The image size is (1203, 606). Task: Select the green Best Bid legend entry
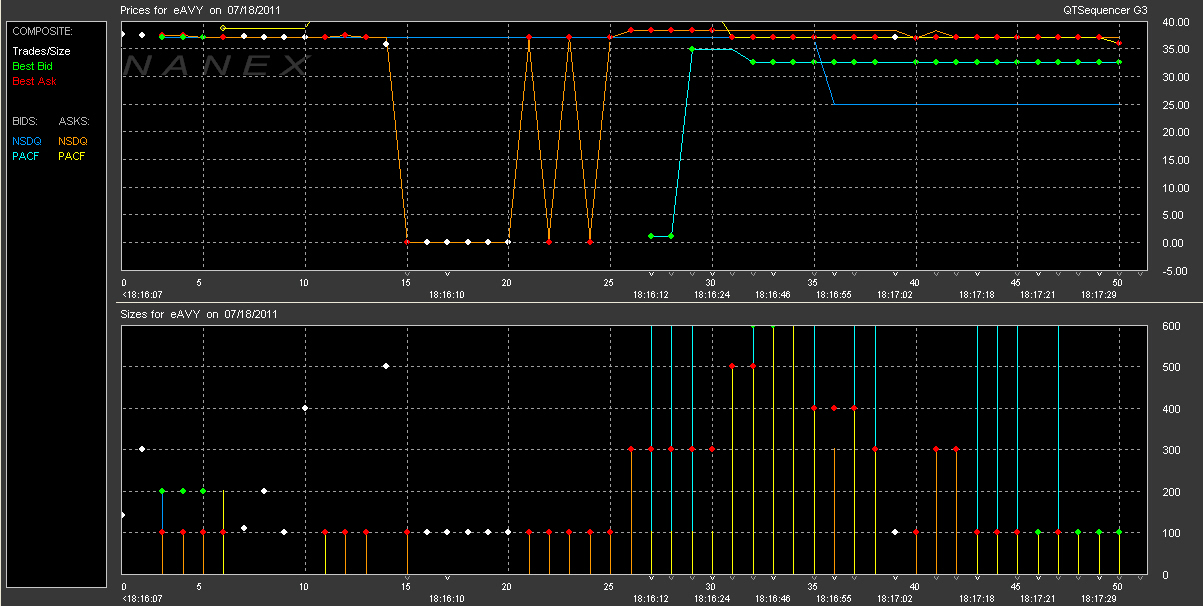click(32, 66)
